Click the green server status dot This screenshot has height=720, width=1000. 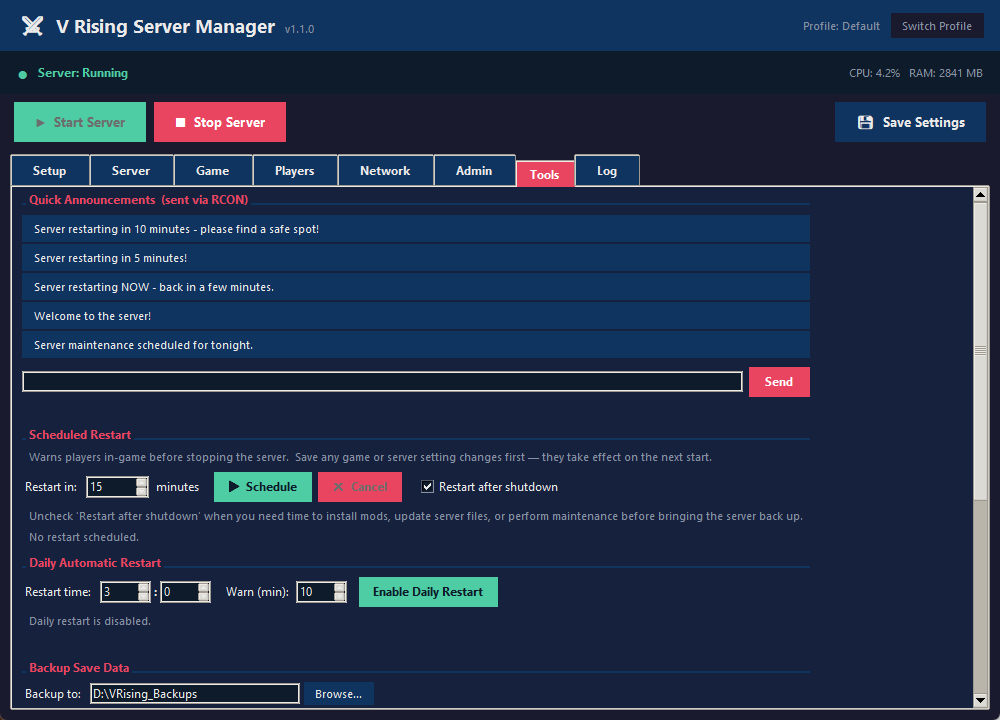(23, 75)
